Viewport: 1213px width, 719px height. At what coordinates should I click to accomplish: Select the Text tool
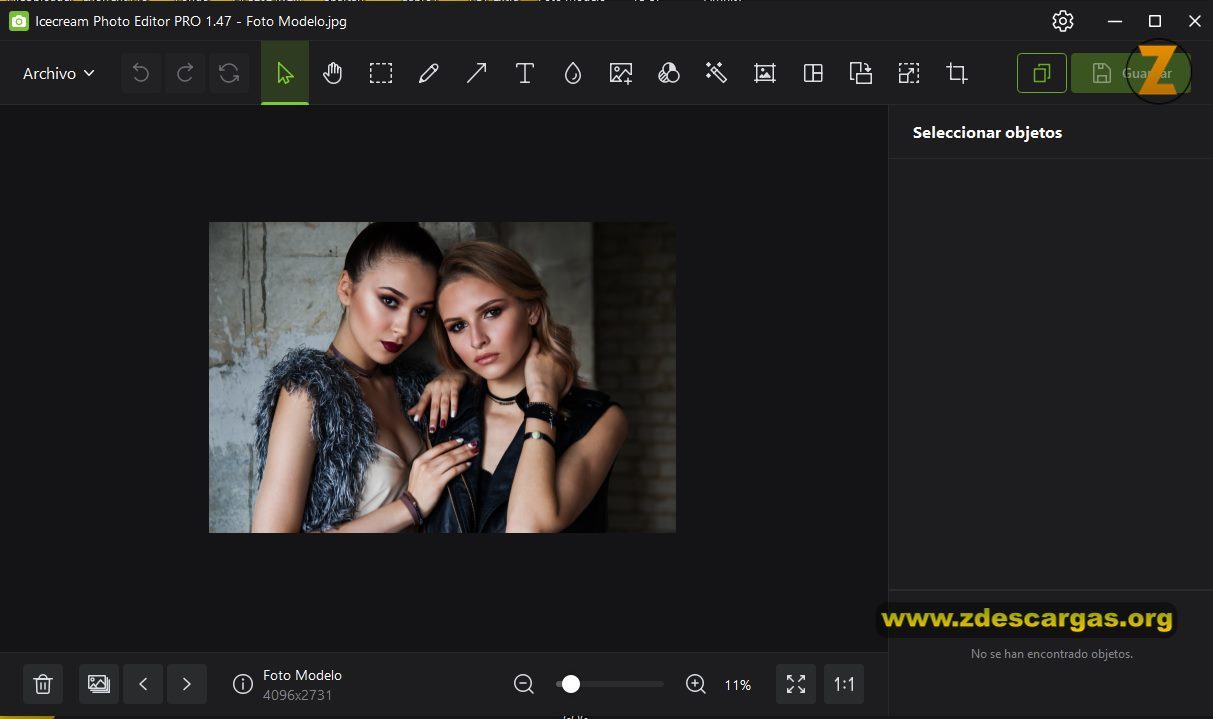tap(525, 73)
